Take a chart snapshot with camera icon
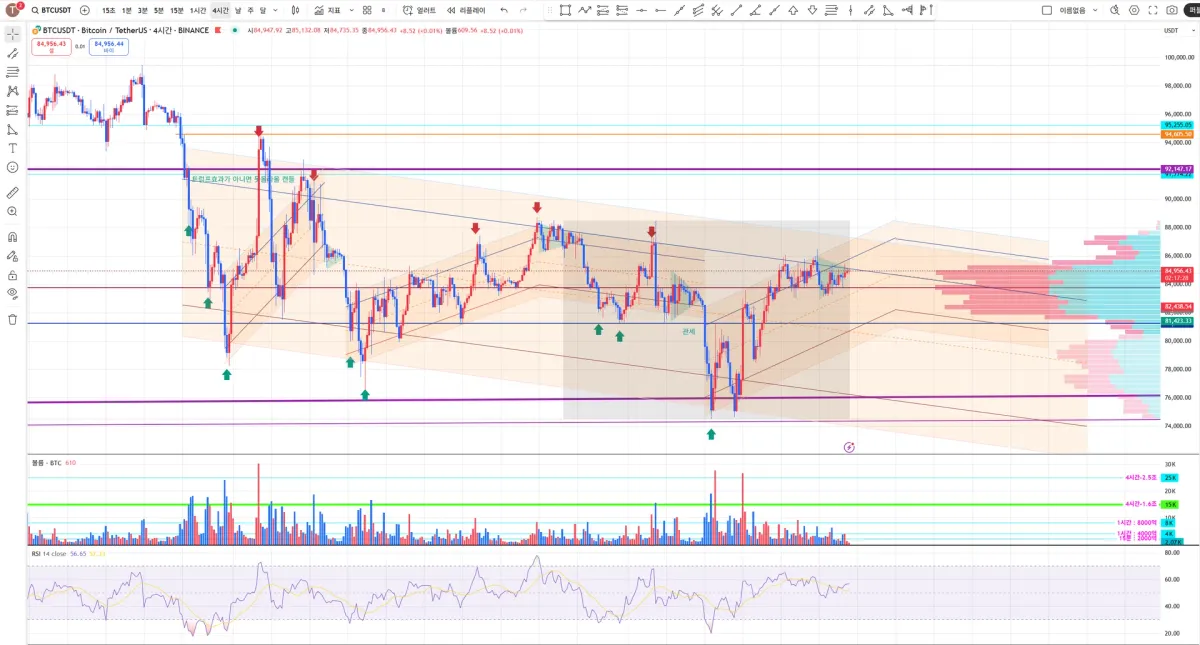This screenshot has width=1200, height=645. coord(1171,10)
